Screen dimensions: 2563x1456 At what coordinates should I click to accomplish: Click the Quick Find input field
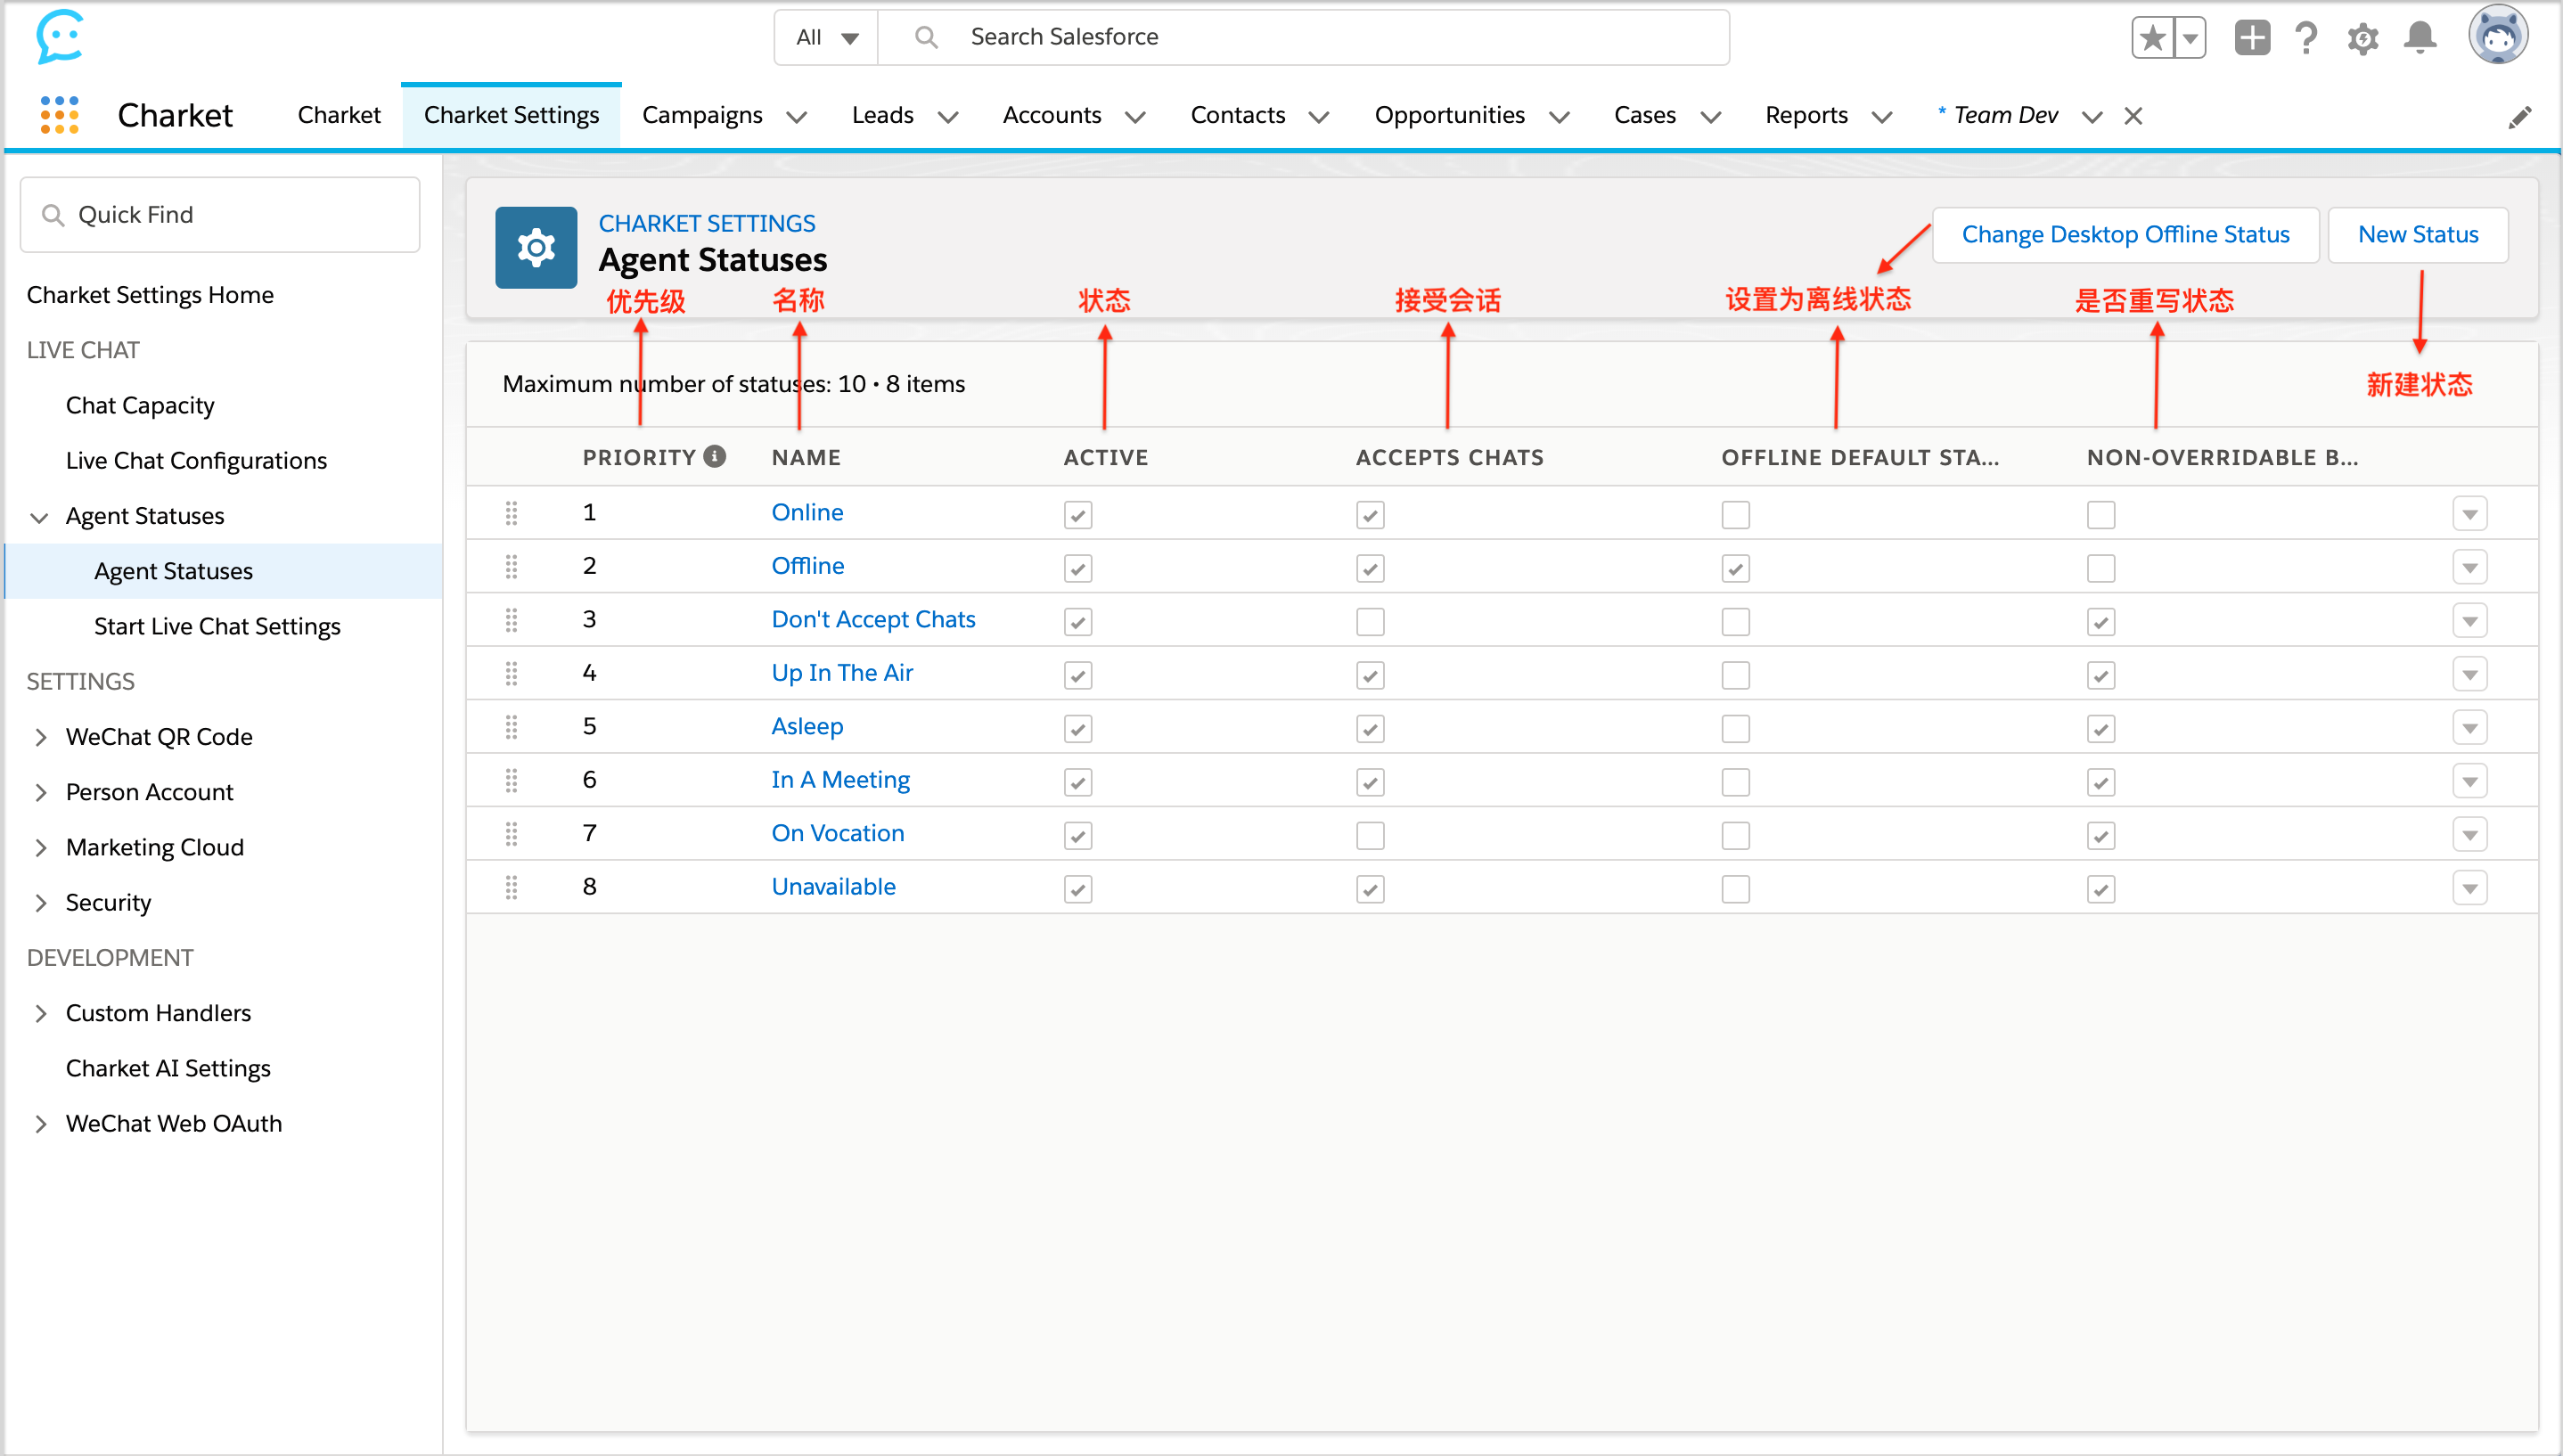pos(220,215)
